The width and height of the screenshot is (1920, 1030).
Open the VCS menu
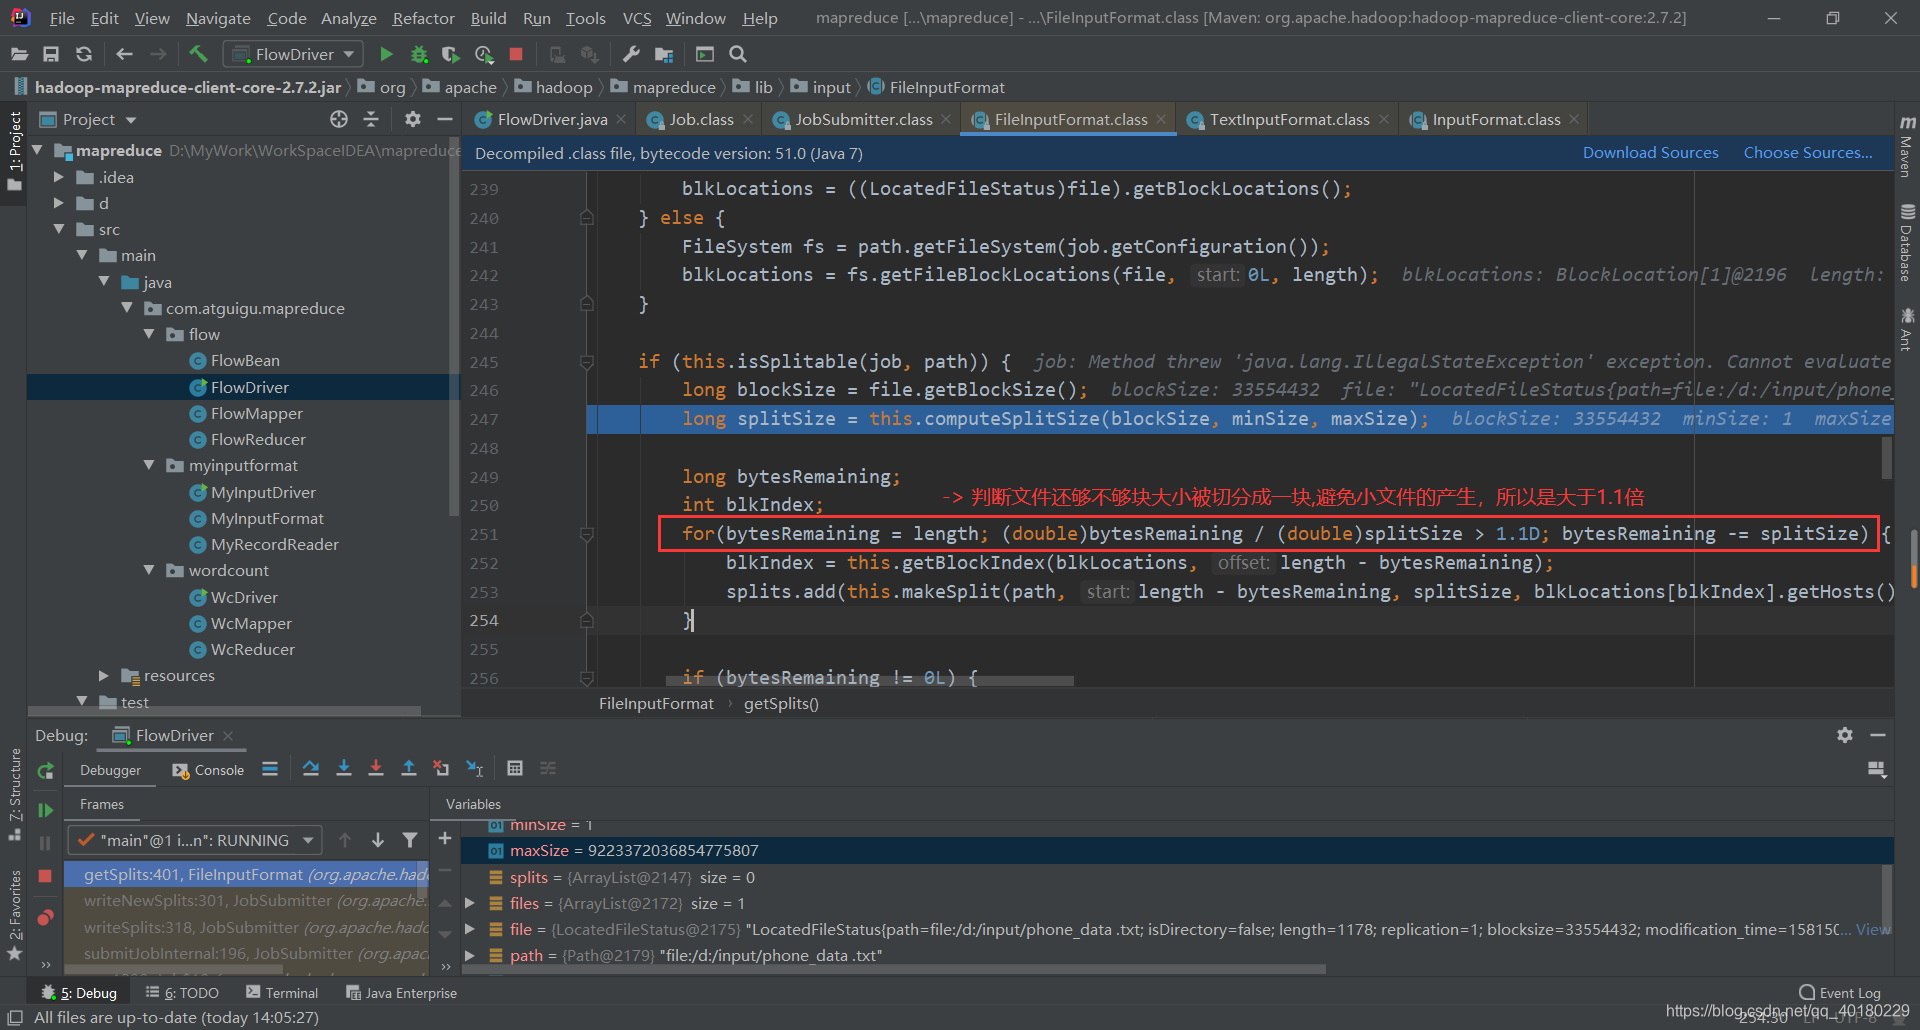tap(637, 18)
